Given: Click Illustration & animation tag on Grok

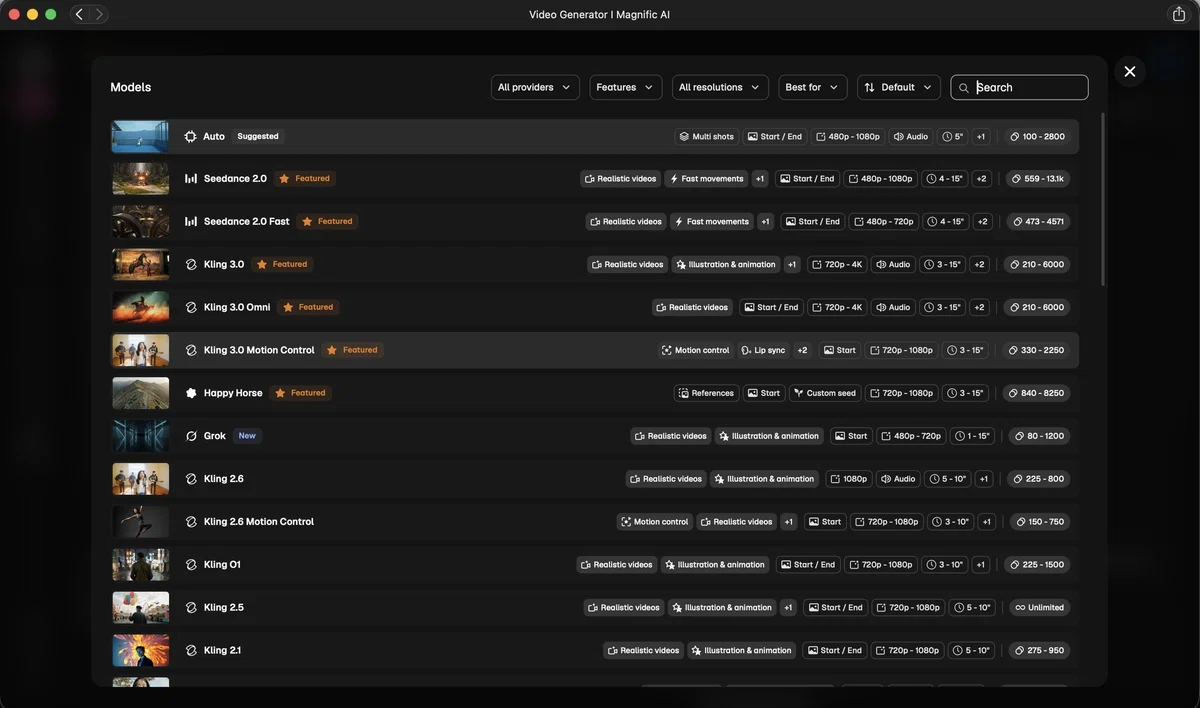Looking at the screenshot, I should click(x=768, y=436).
